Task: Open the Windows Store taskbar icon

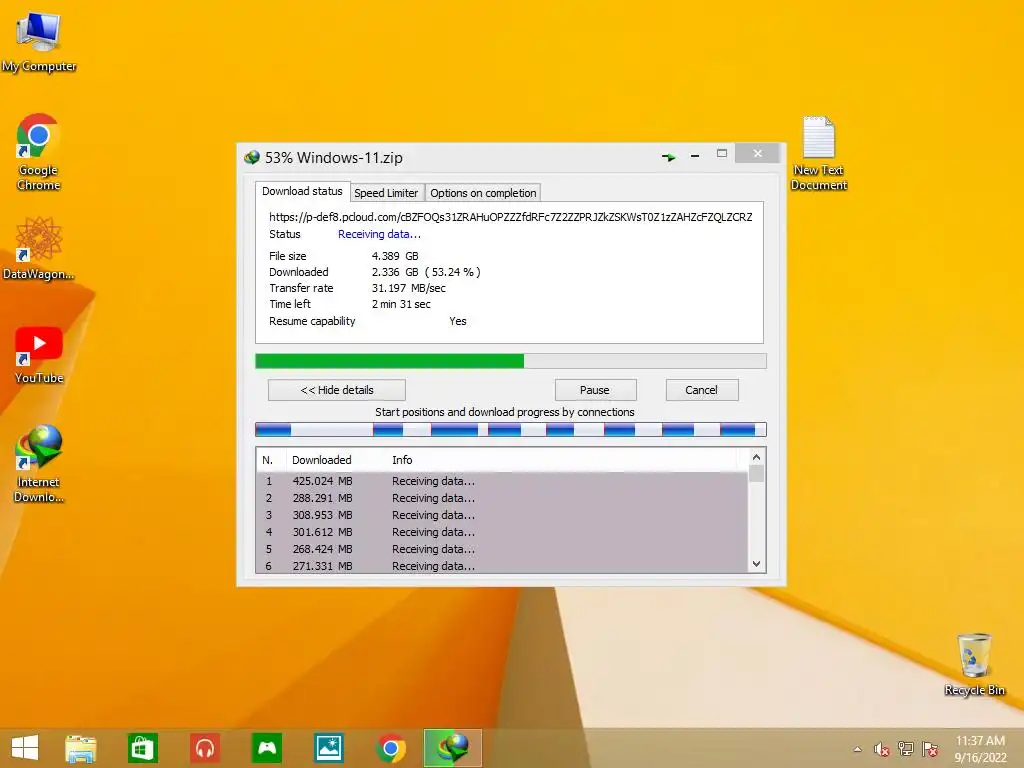Action: (x=142, y=748)
